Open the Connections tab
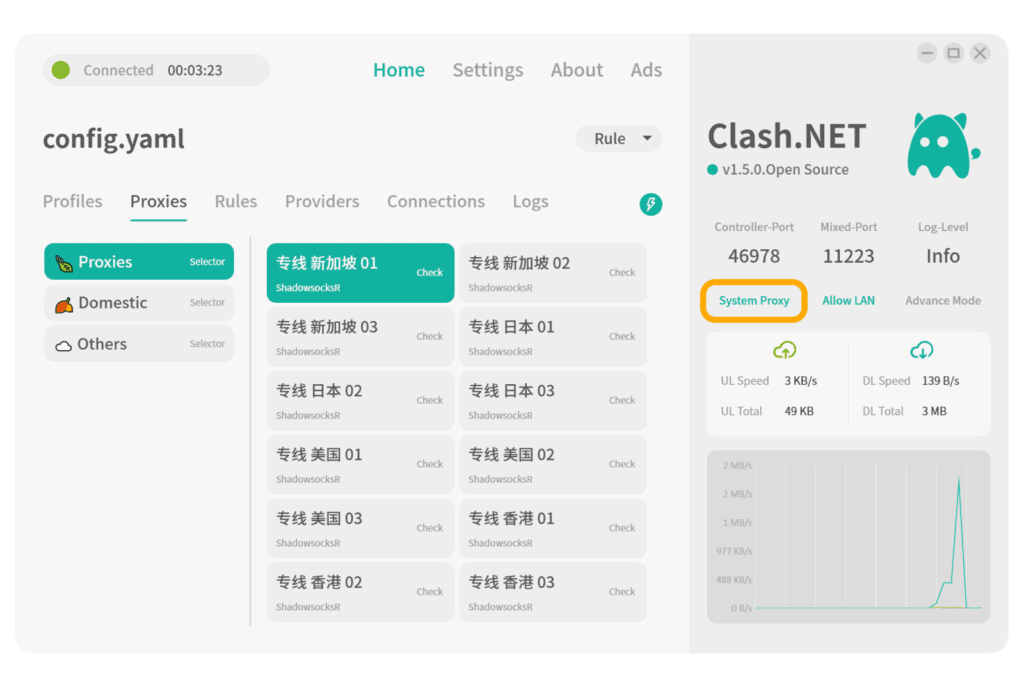Viewport: 1024px width, 687px height. 435,201
